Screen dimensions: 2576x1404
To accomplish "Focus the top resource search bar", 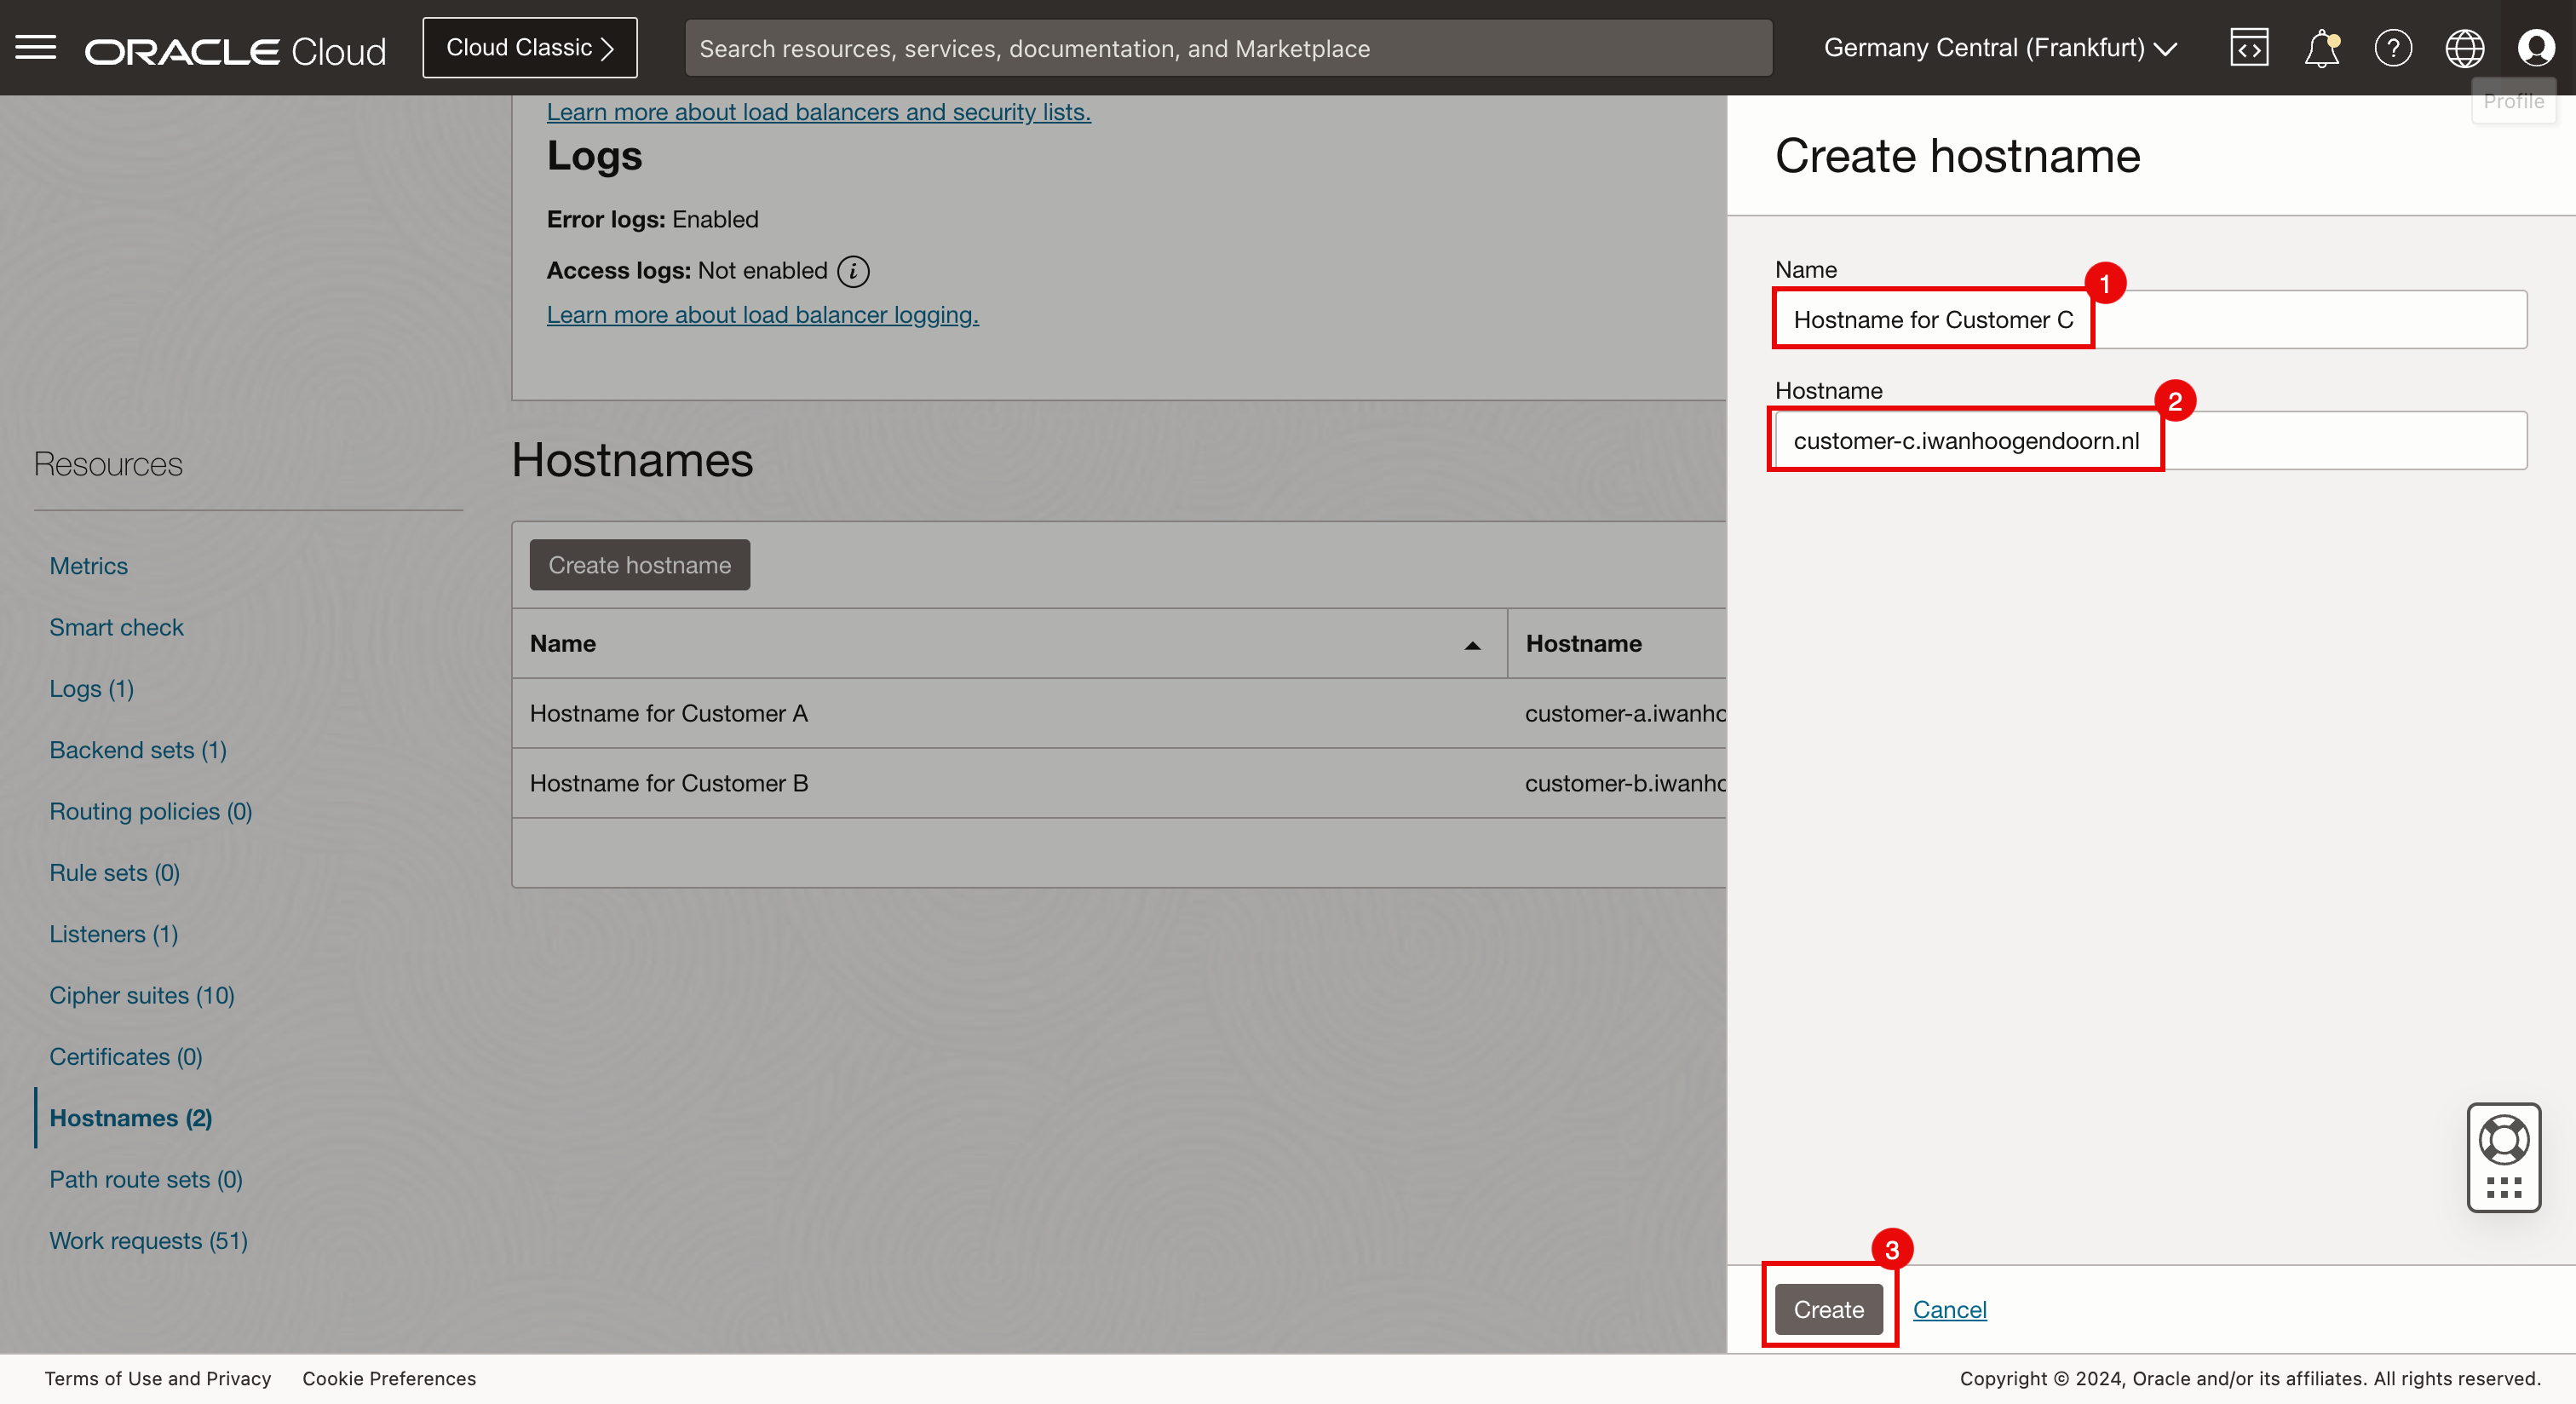I will pyautogui.click(x=1227, y=48).
